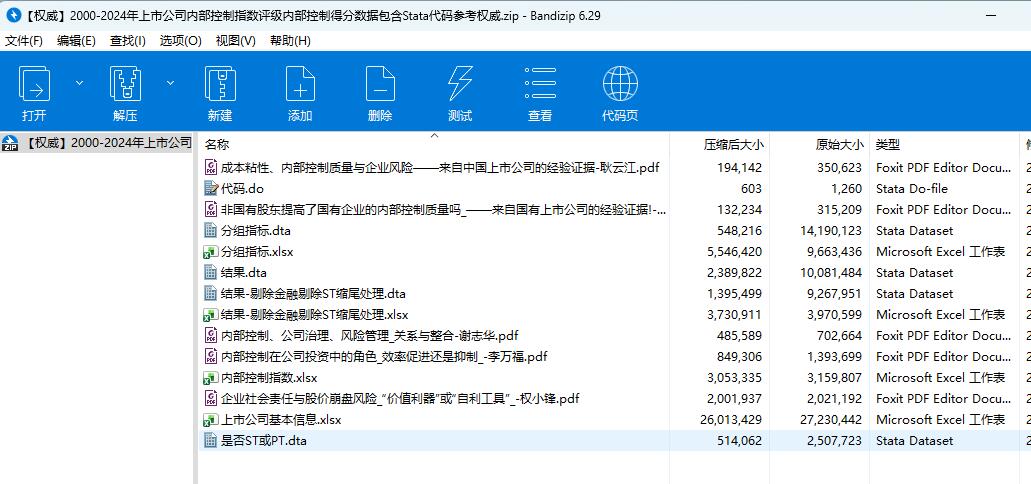Click the Open (打开) toolbar icon

coord(34,84)
